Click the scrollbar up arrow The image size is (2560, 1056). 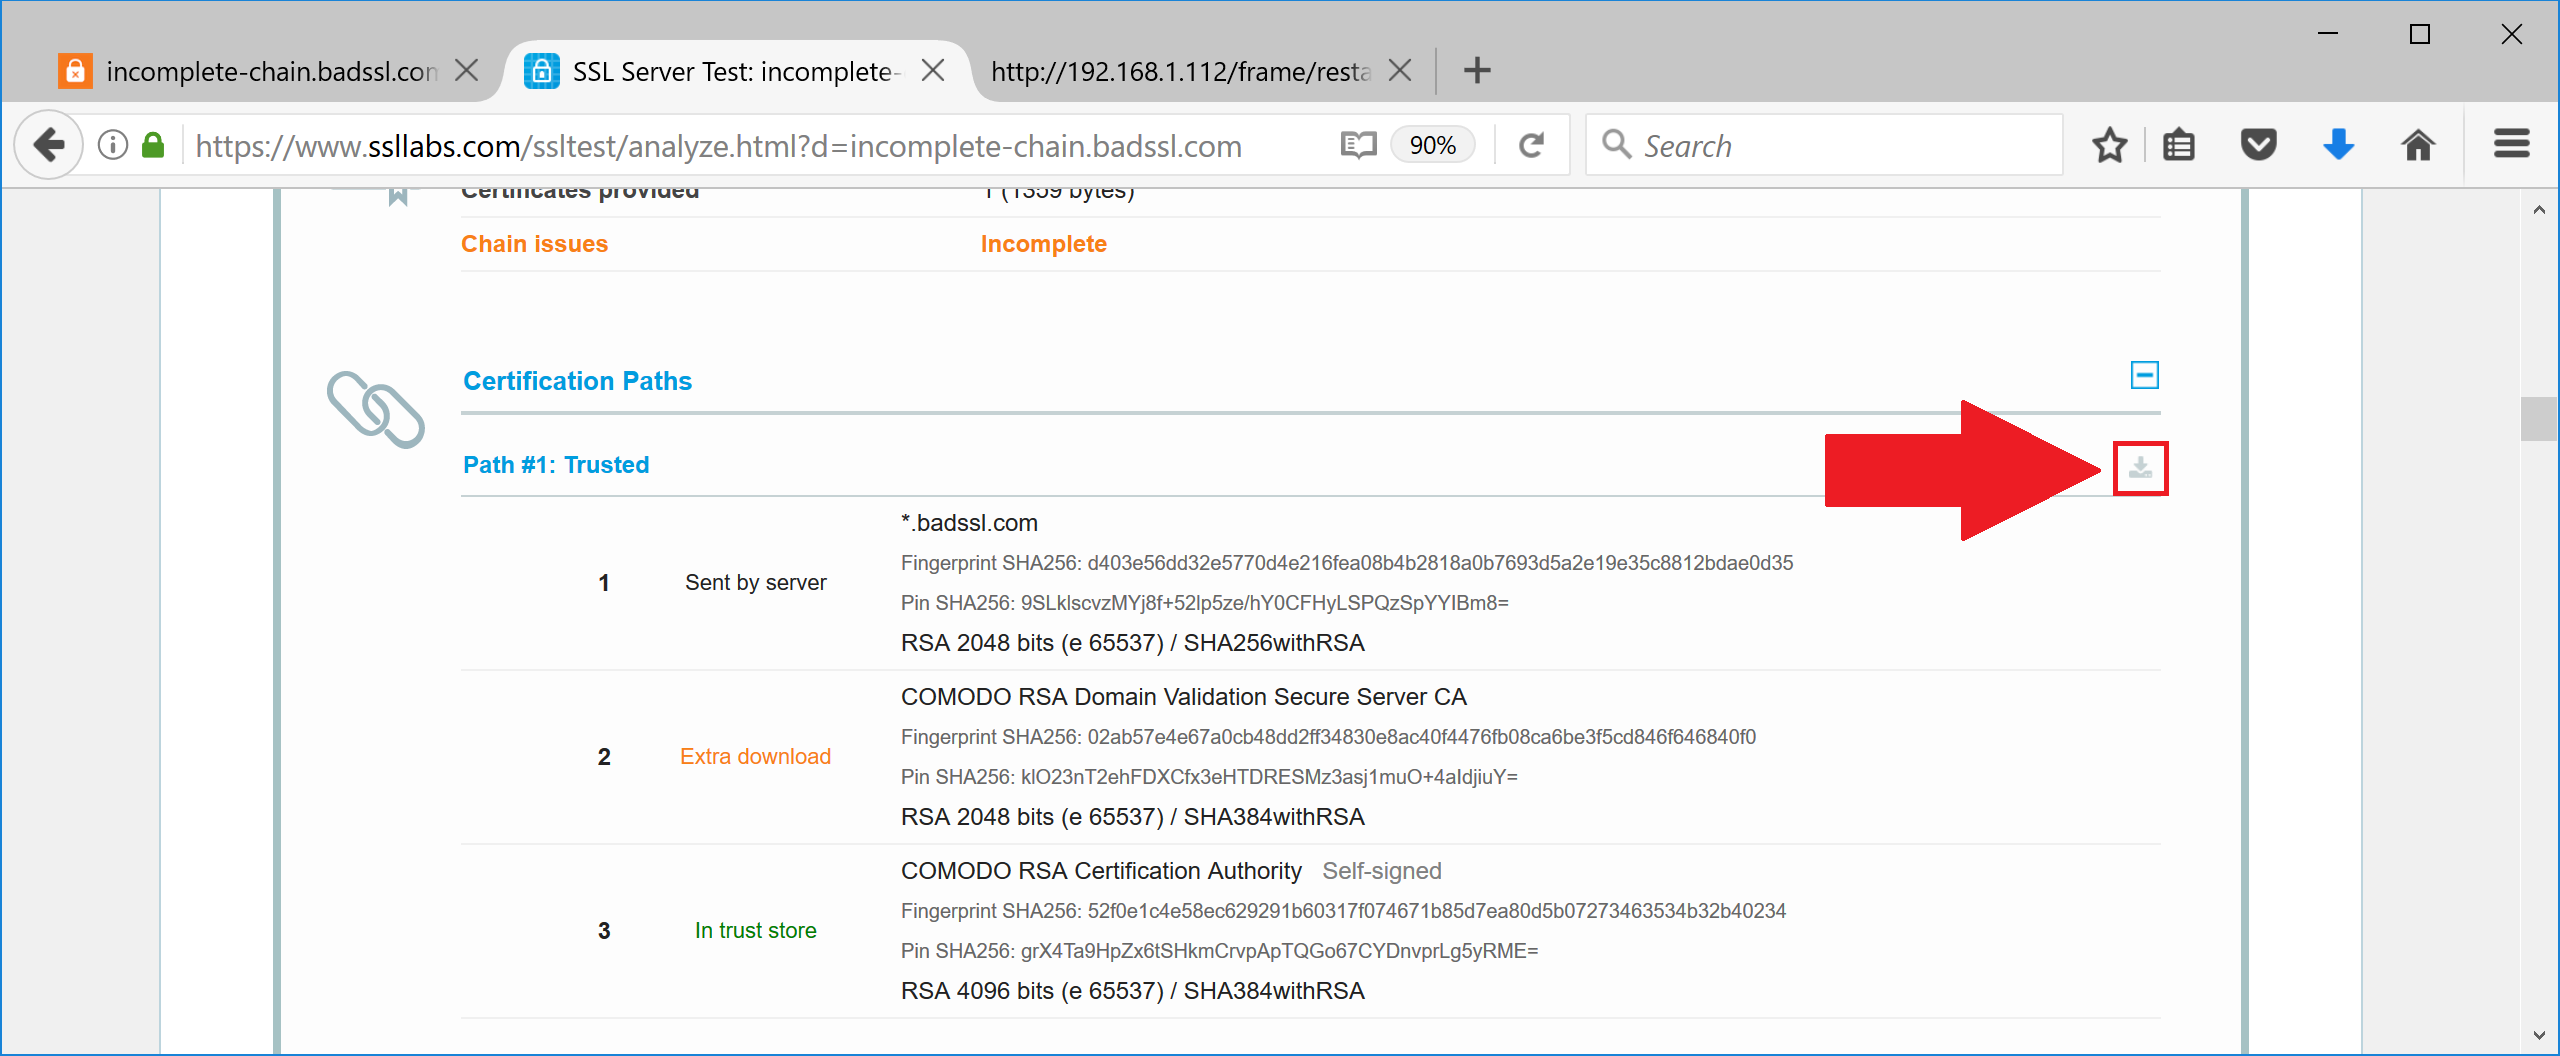[x=2539, y=210]
